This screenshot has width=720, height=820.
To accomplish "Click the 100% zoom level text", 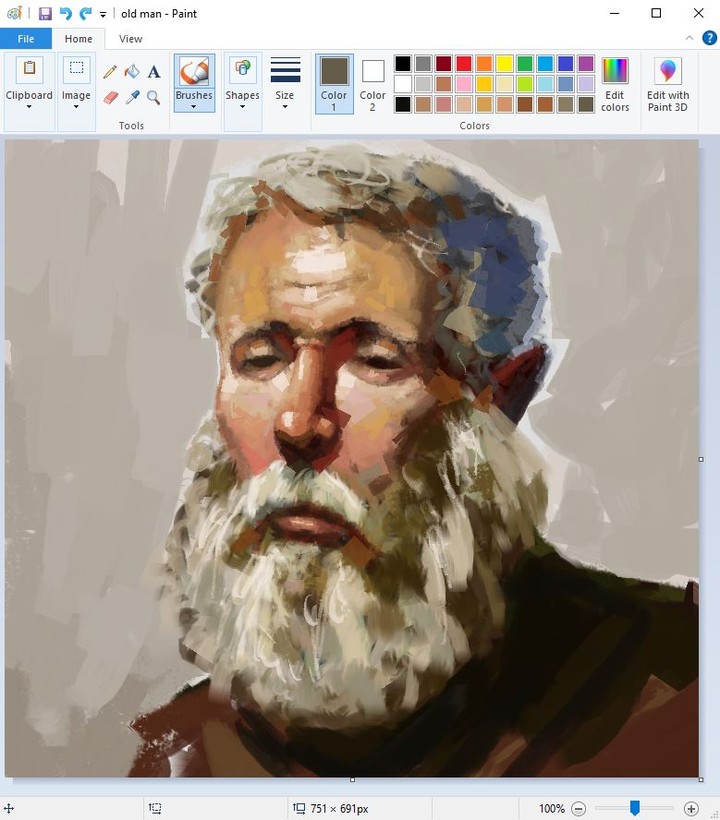I will [x=552, y=808].
